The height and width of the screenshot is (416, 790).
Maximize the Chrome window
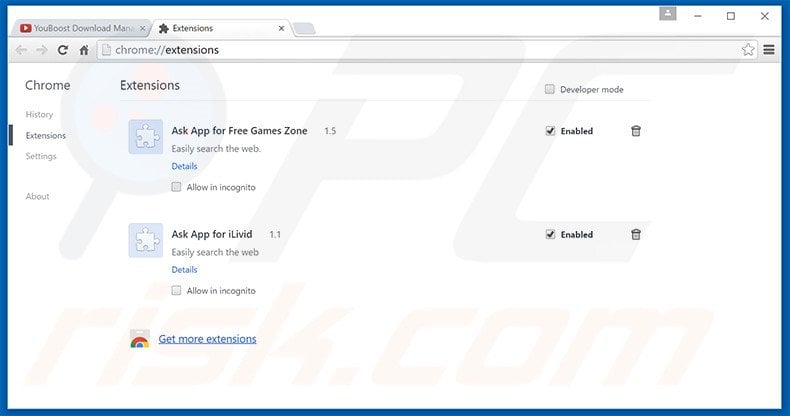(731, 16)
